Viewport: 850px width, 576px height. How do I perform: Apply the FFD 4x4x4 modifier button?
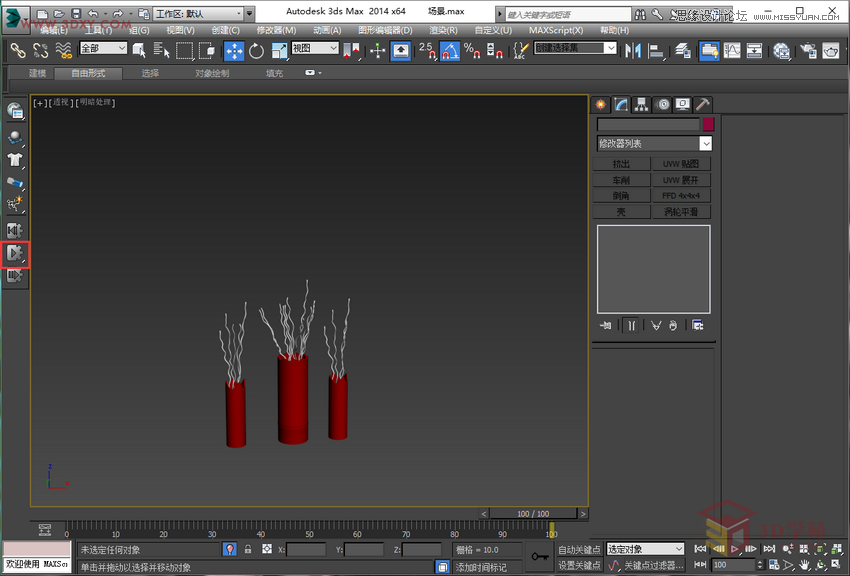point(682,196)
